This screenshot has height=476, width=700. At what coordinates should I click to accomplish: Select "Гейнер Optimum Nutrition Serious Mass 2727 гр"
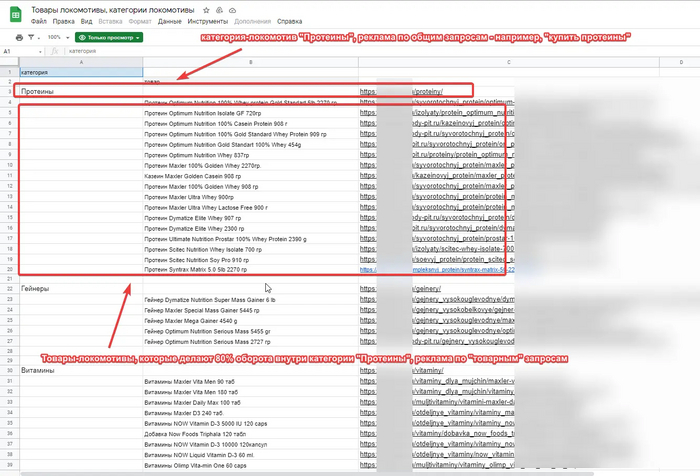(x=250, y=342)
